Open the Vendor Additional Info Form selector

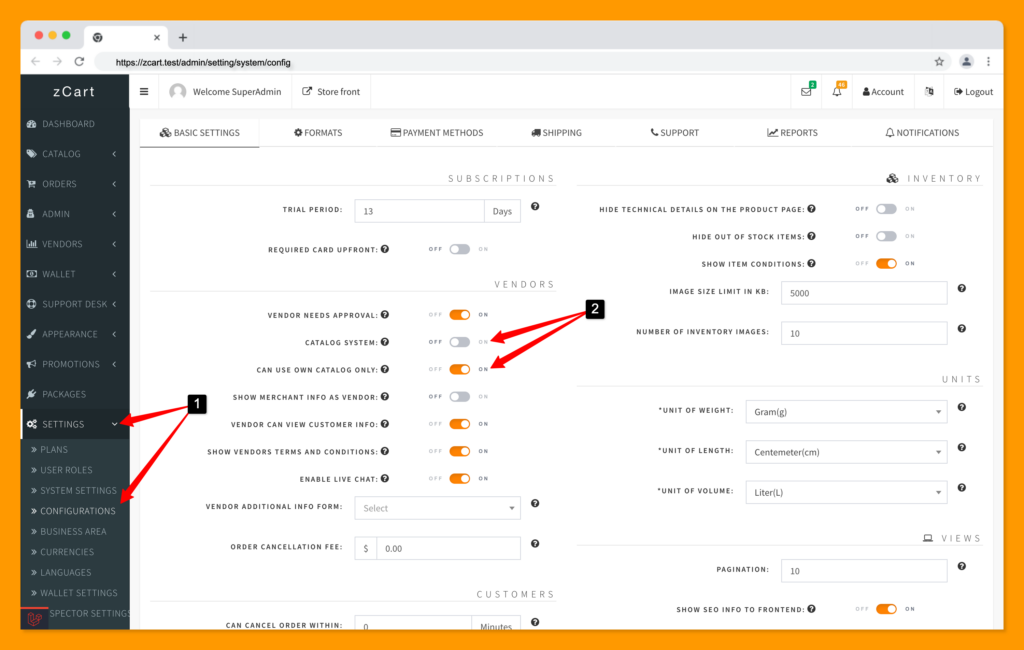click(437, 507)
